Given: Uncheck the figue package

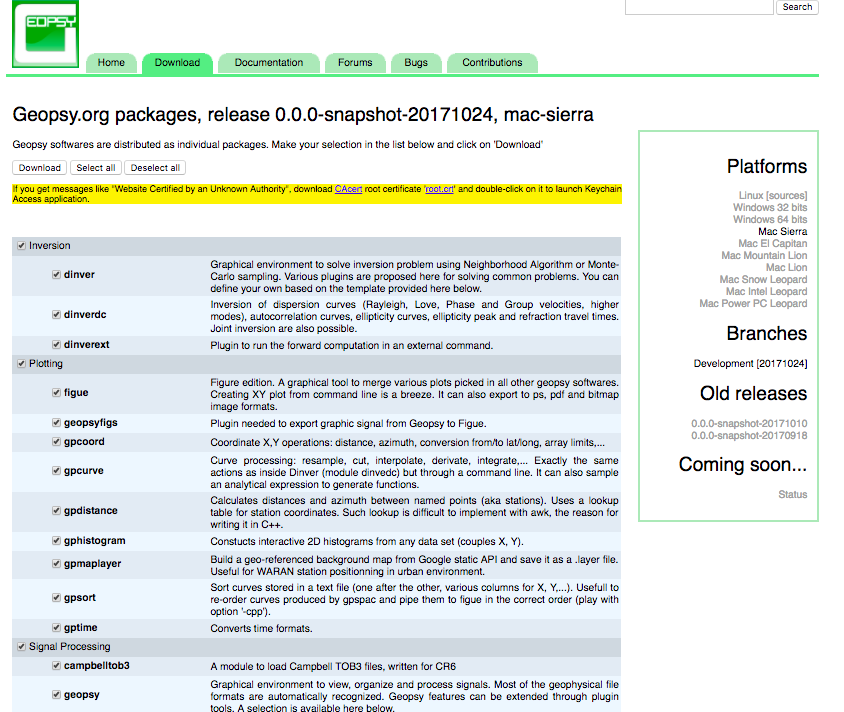Looking at the screenshot, I should (x=57, y=393).
